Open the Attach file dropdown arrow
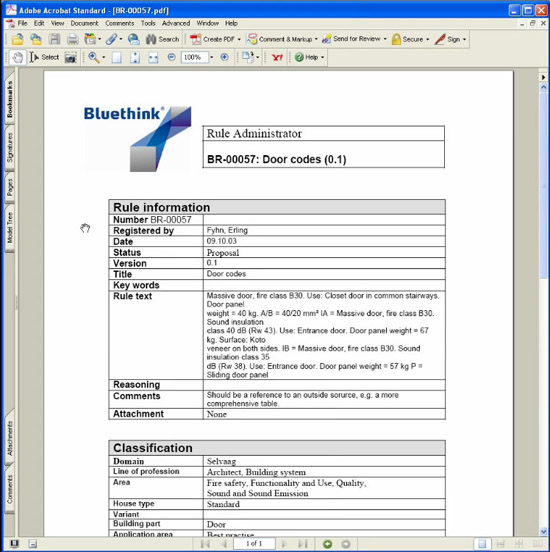550x552 pixels. [x=121, y=39]
